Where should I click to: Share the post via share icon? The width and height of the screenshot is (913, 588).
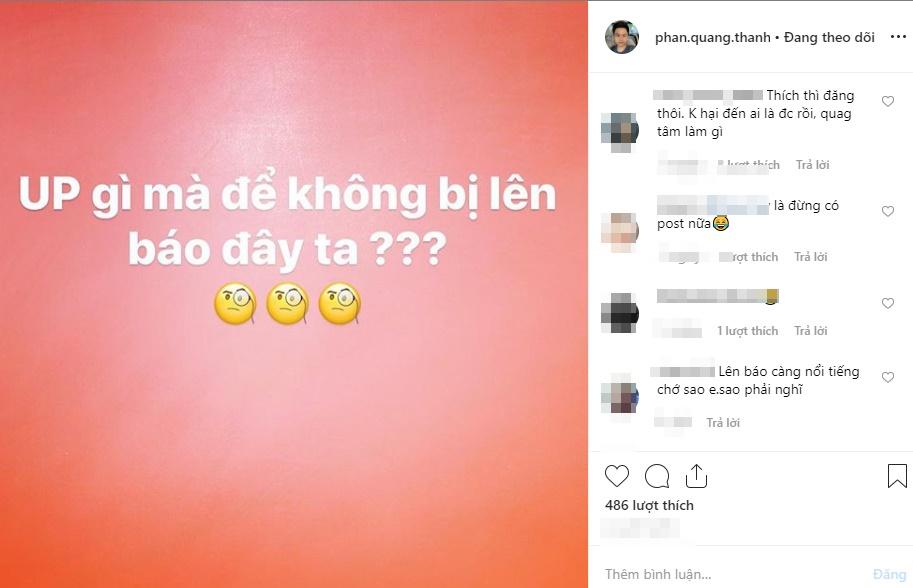click(696, 476)
